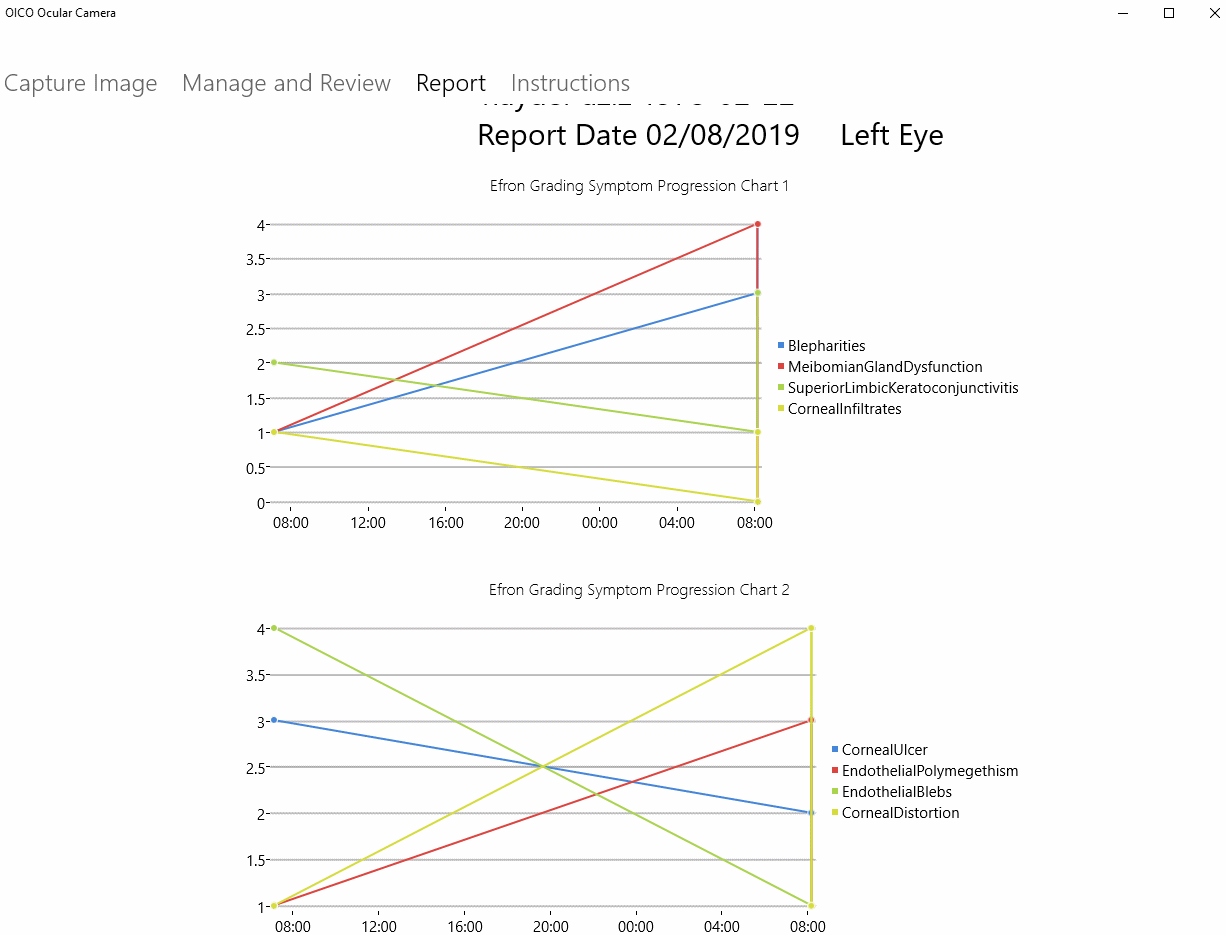Click the green start point at grade 4 in Chart 2
The height and width of the screenshot is (935, 1226).
point(274,628)
